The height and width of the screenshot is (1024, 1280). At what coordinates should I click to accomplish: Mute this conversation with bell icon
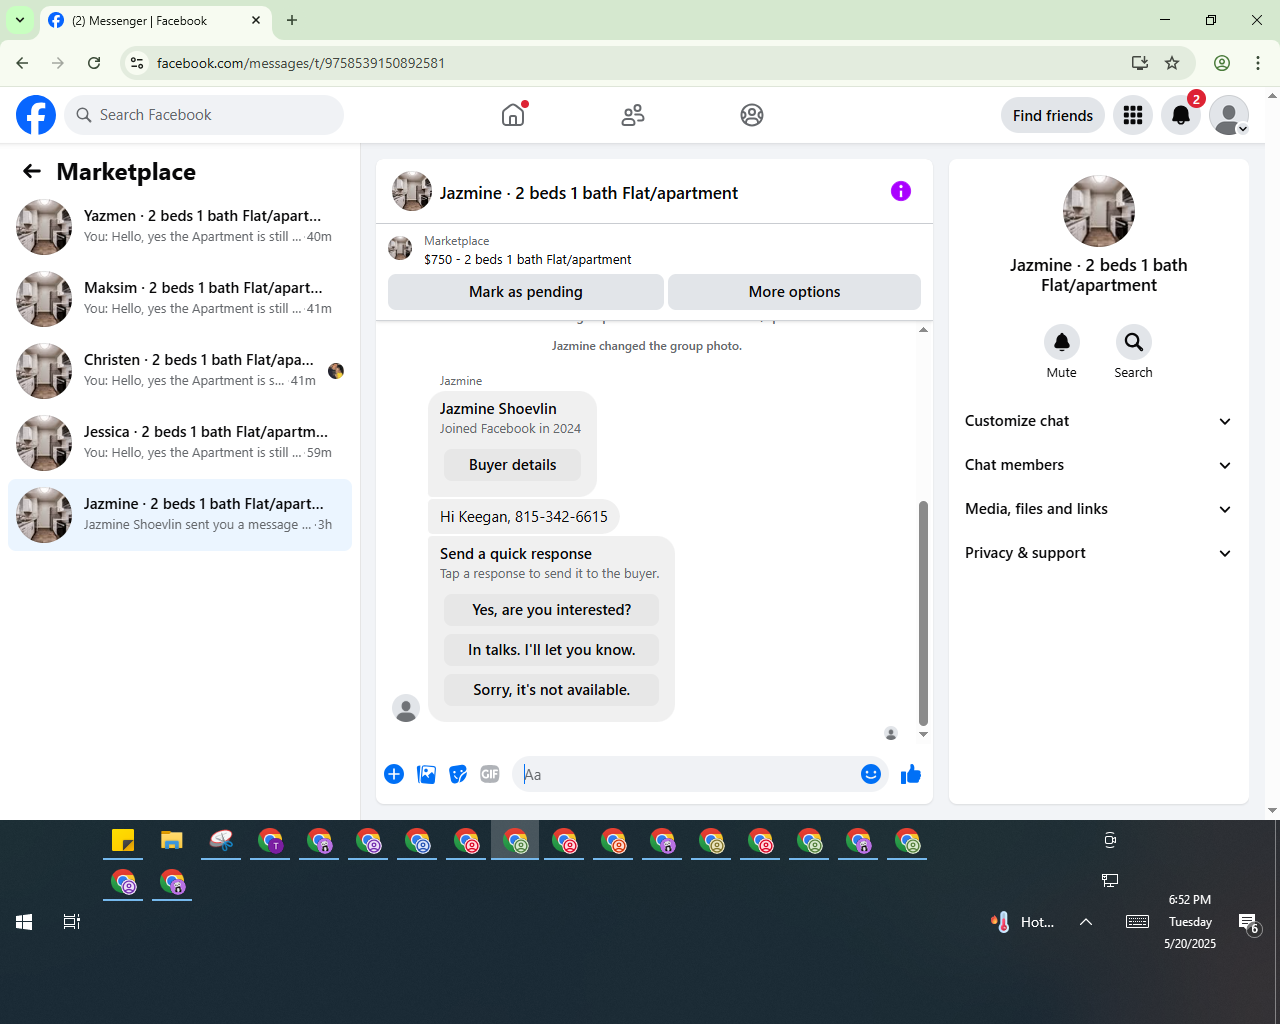1062,342
